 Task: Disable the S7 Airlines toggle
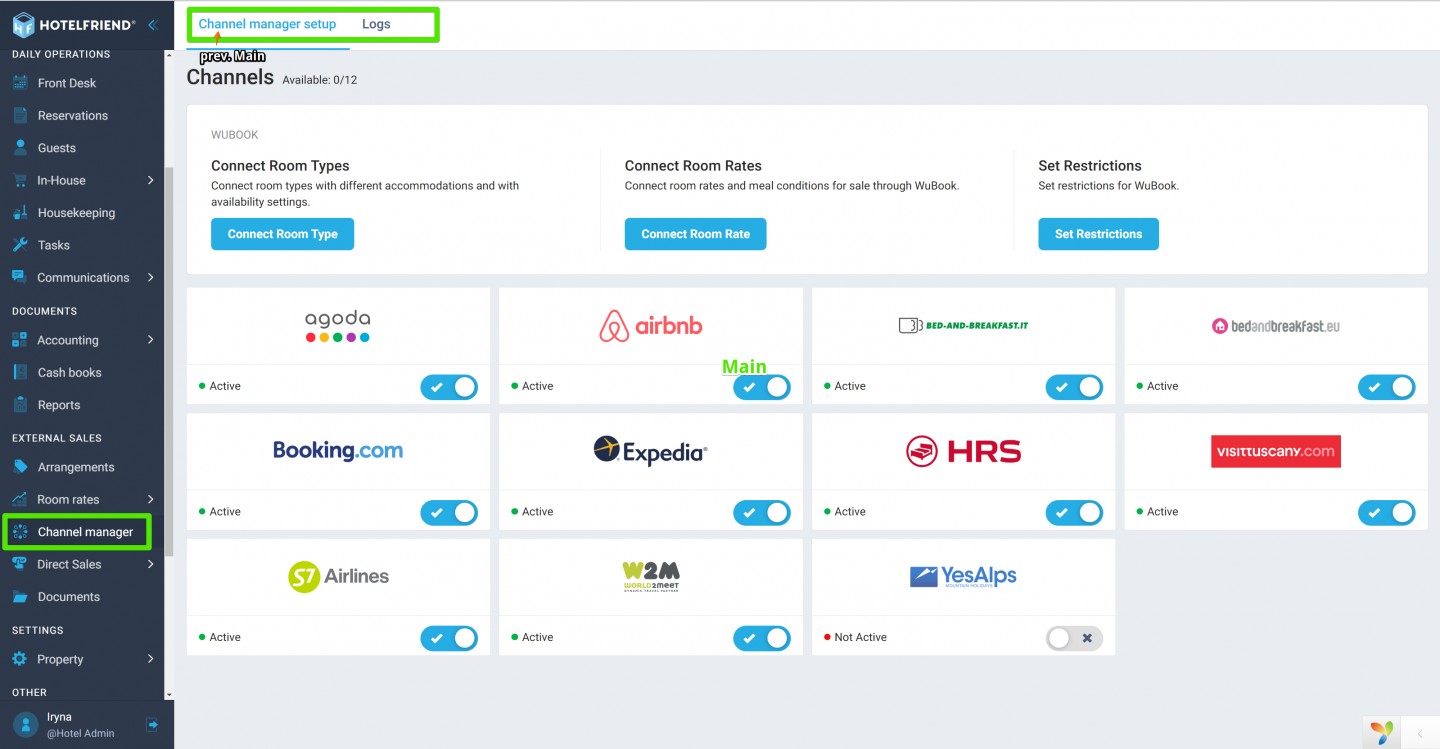pos(449,638)
